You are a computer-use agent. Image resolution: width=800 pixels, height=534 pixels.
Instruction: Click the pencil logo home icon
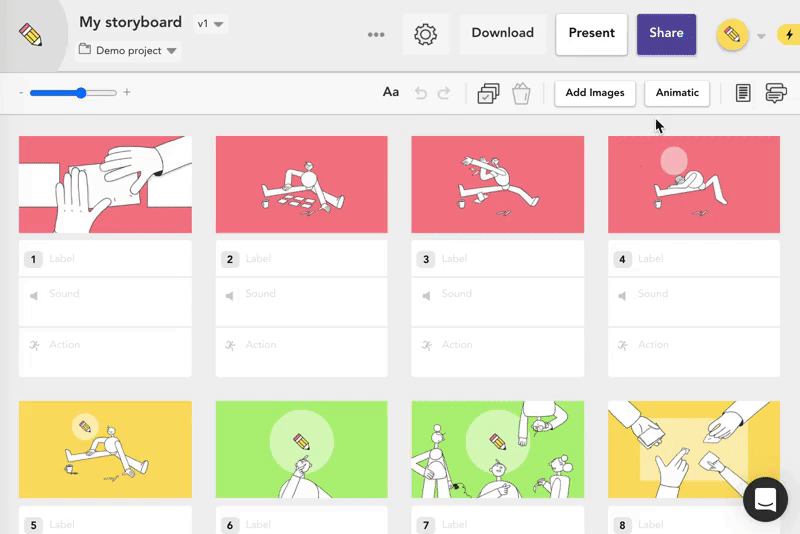[31, 35]
